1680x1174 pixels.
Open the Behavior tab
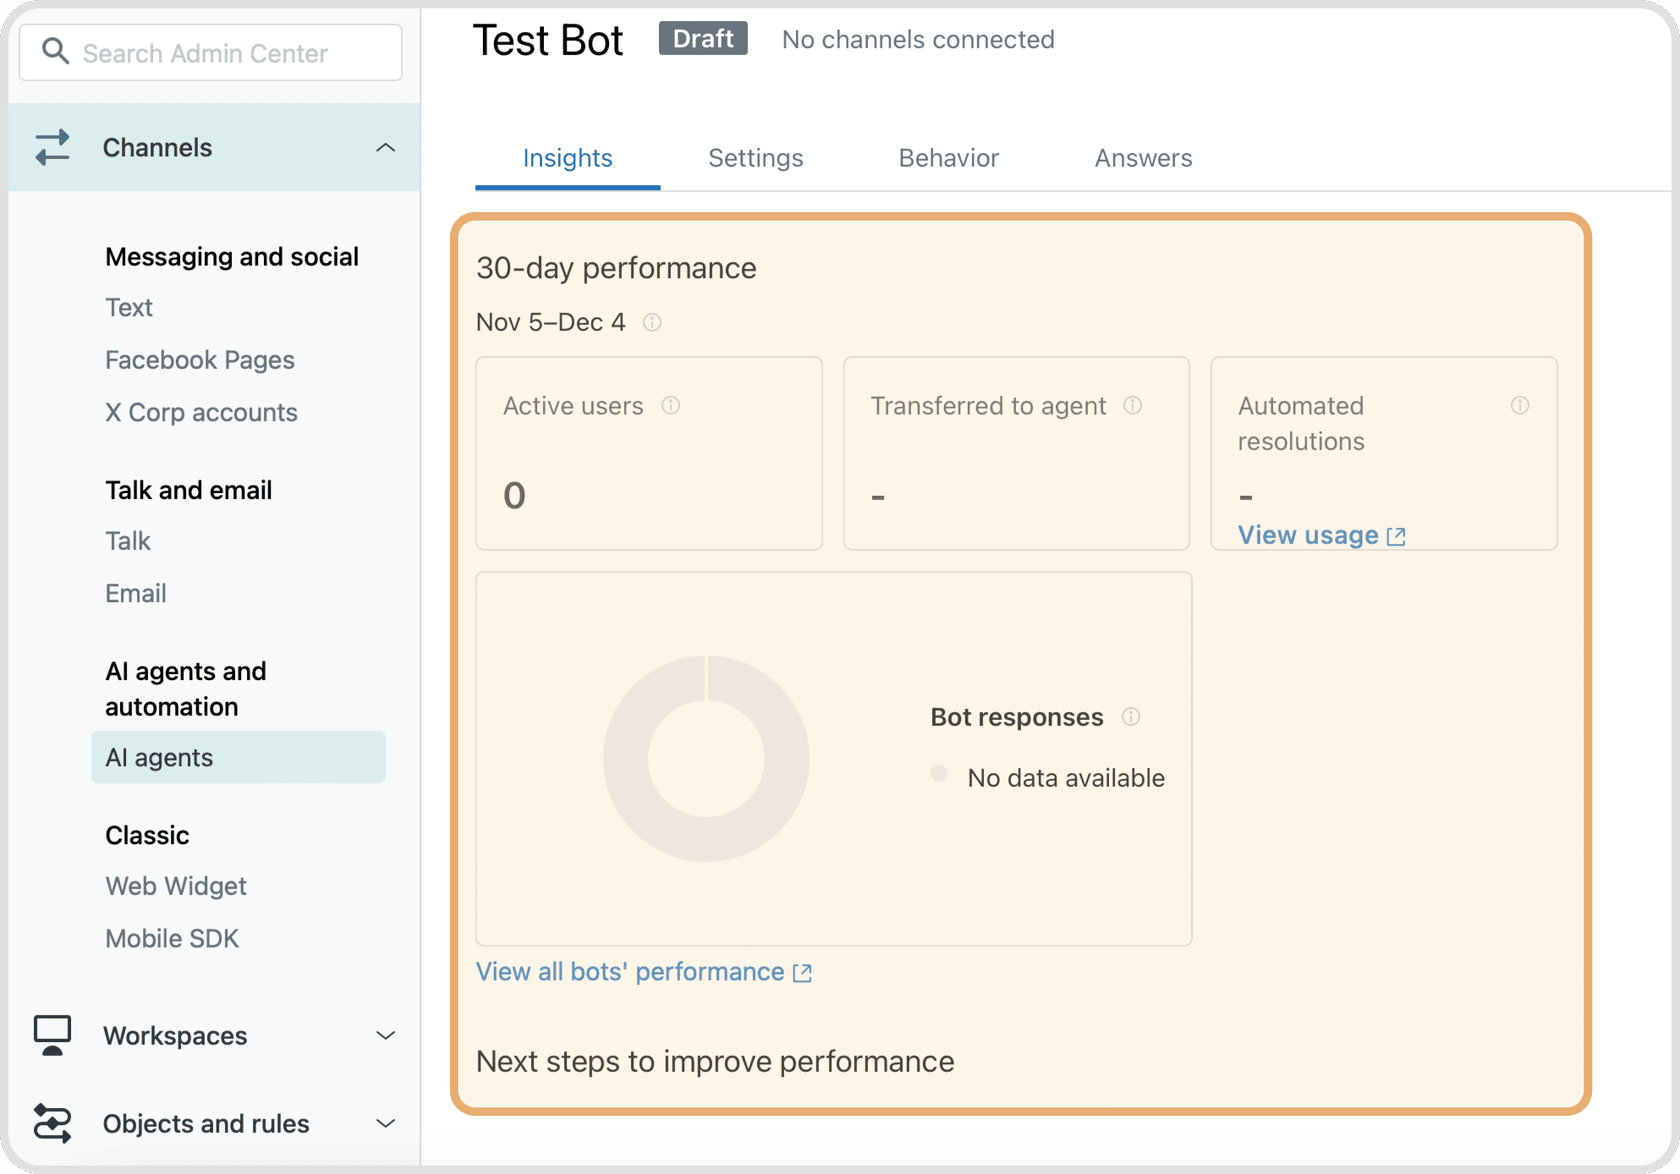pos(948,158)
